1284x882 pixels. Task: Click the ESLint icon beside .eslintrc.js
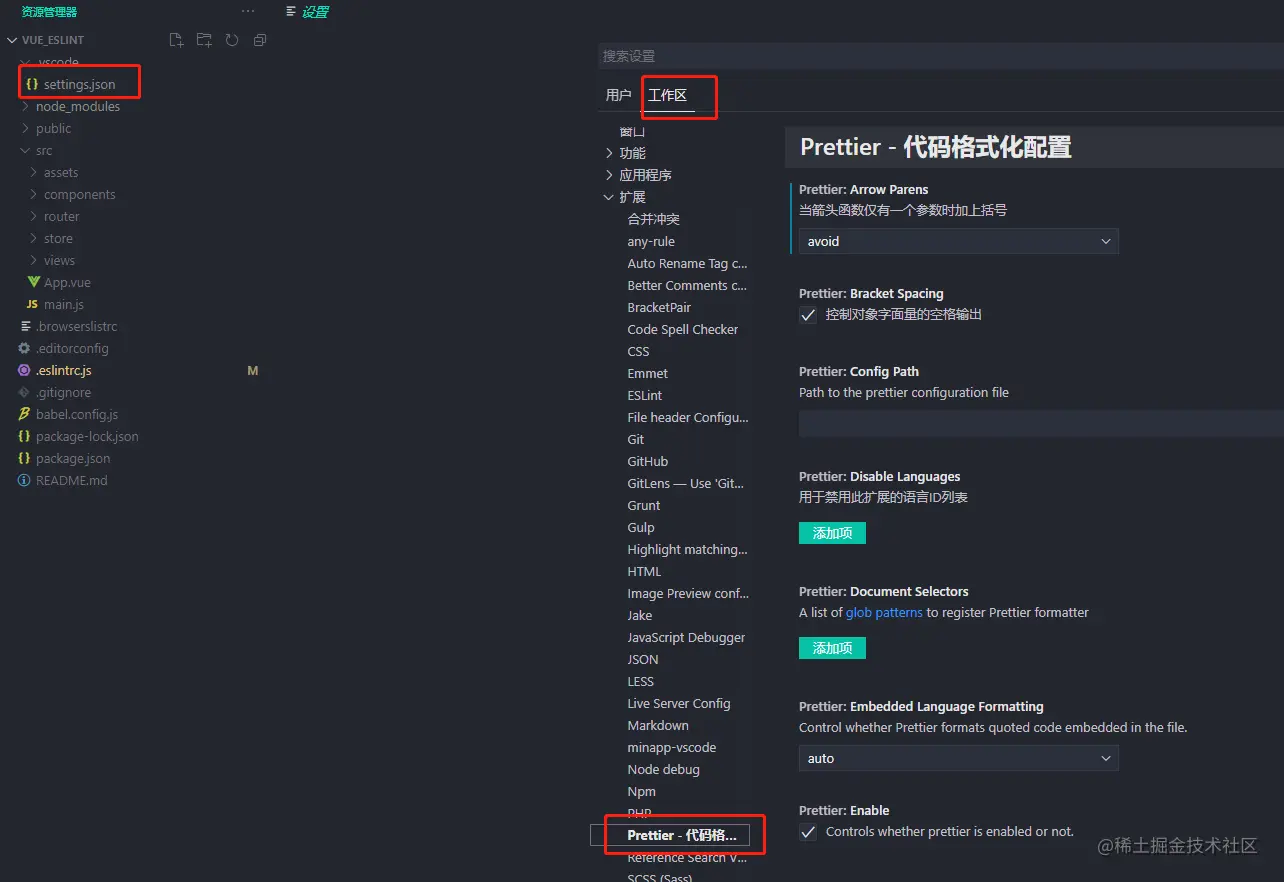(25, 370)
